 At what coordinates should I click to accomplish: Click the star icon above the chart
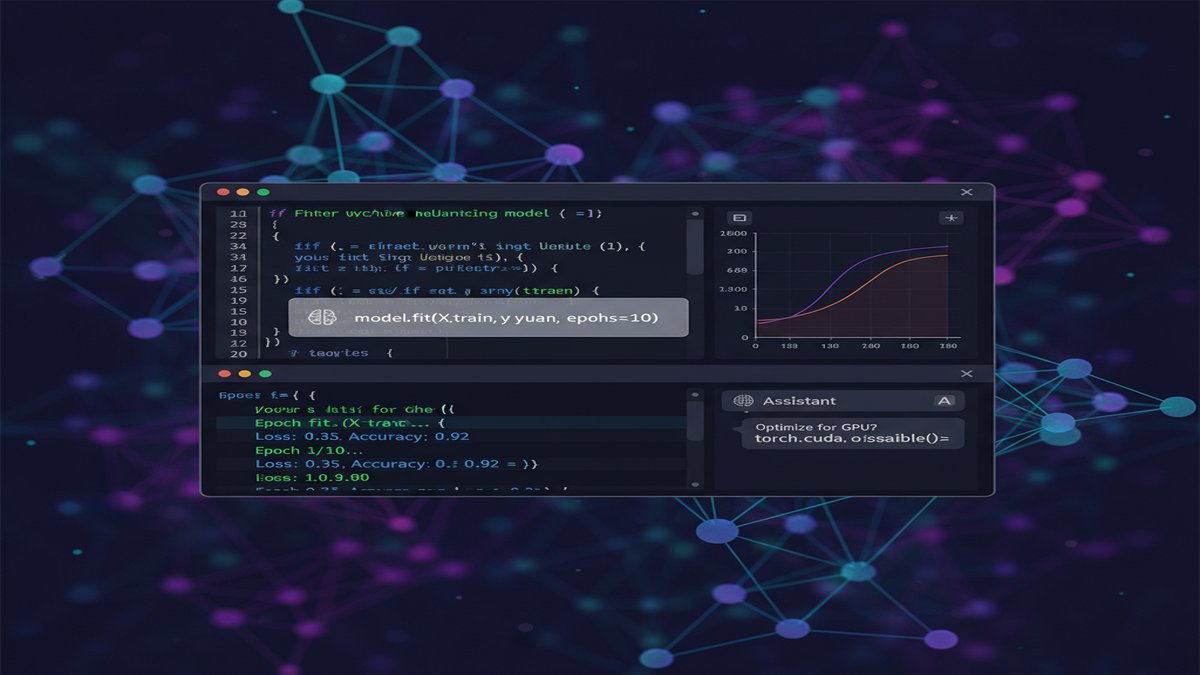coord(951,217)
